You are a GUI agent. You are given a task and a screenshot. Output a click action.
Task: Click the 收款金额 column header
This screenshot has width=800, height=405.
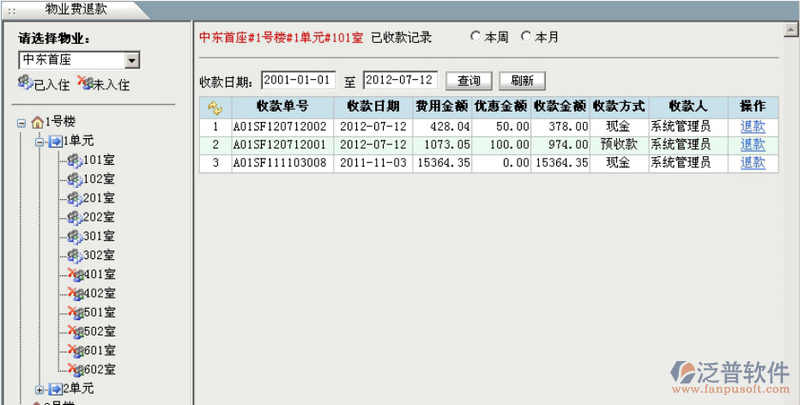point(560,107)
